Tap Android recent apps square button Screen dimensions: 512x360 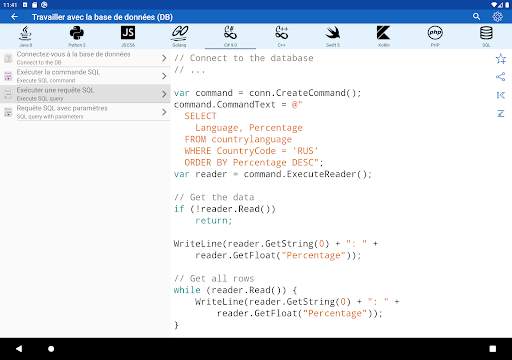pyautogui.click(x=493, y=349)
